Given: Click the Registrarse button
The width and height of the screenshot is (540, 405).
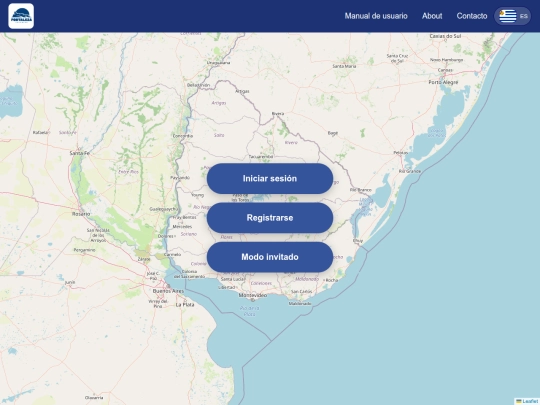Looking at the screenshot, I should [x=270, y=218].
